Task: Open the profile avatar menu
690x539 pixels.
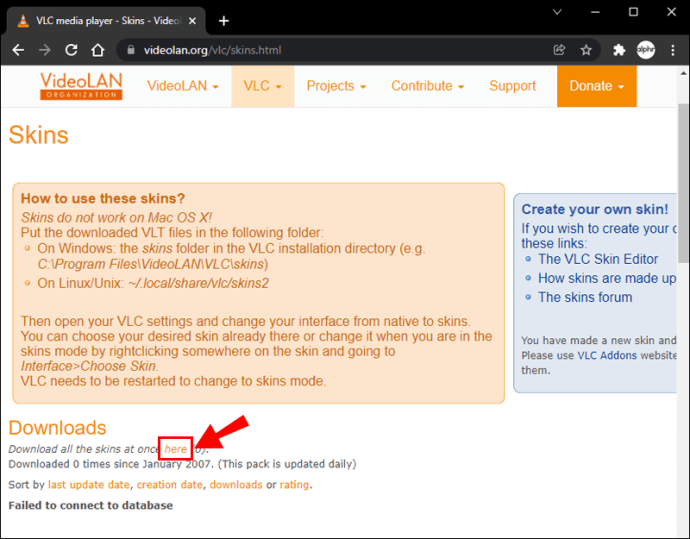Action: 646,50
